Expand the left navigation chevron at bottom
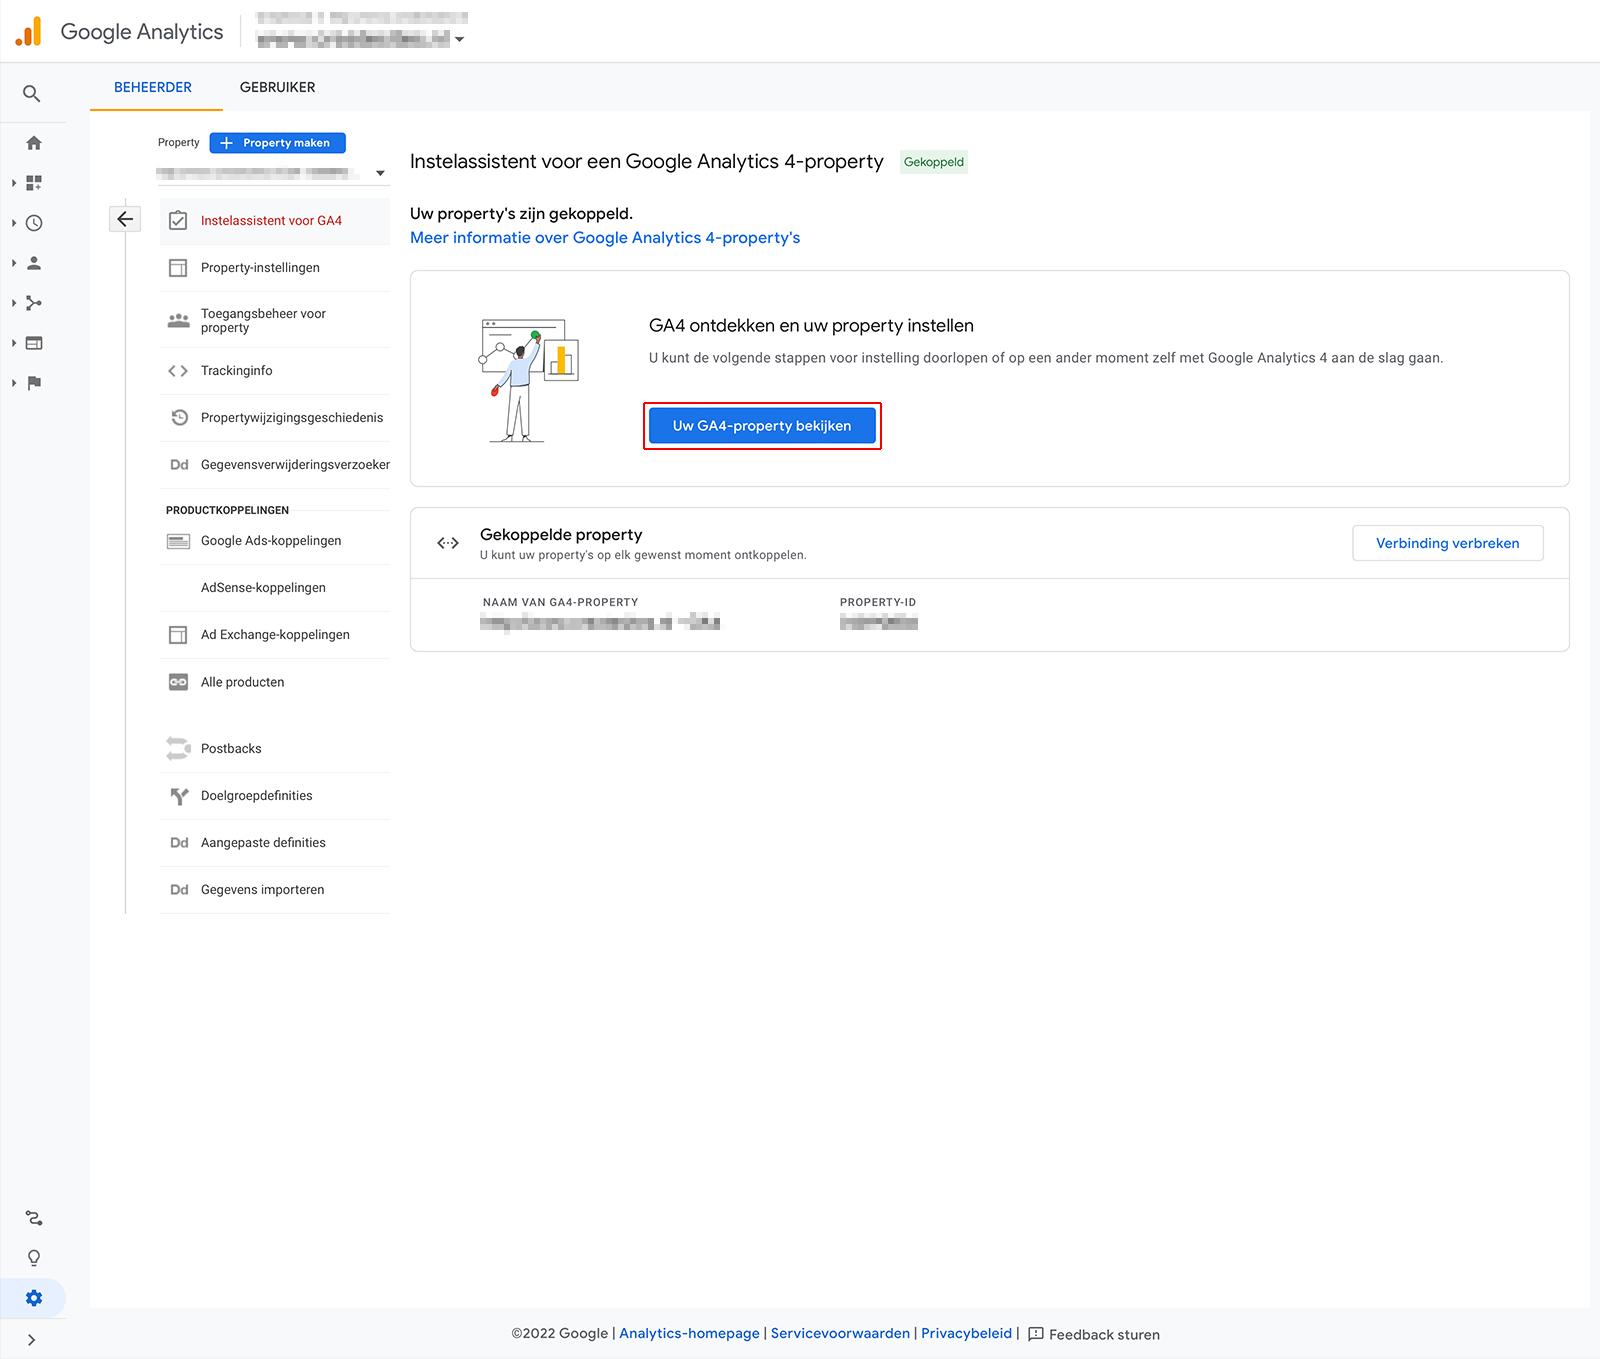 (x=32, y=1340)
